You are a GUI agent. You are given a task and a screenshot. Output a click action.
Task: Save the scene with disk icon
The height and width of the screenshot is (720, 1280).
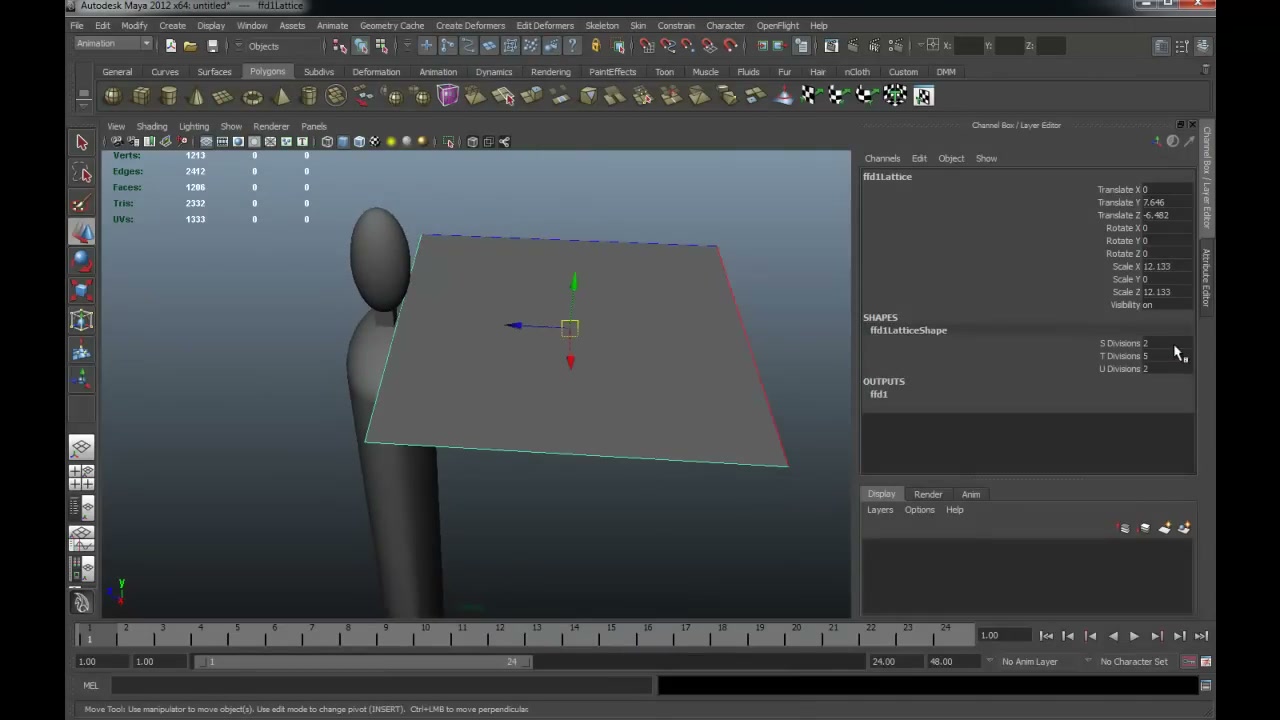212,46
